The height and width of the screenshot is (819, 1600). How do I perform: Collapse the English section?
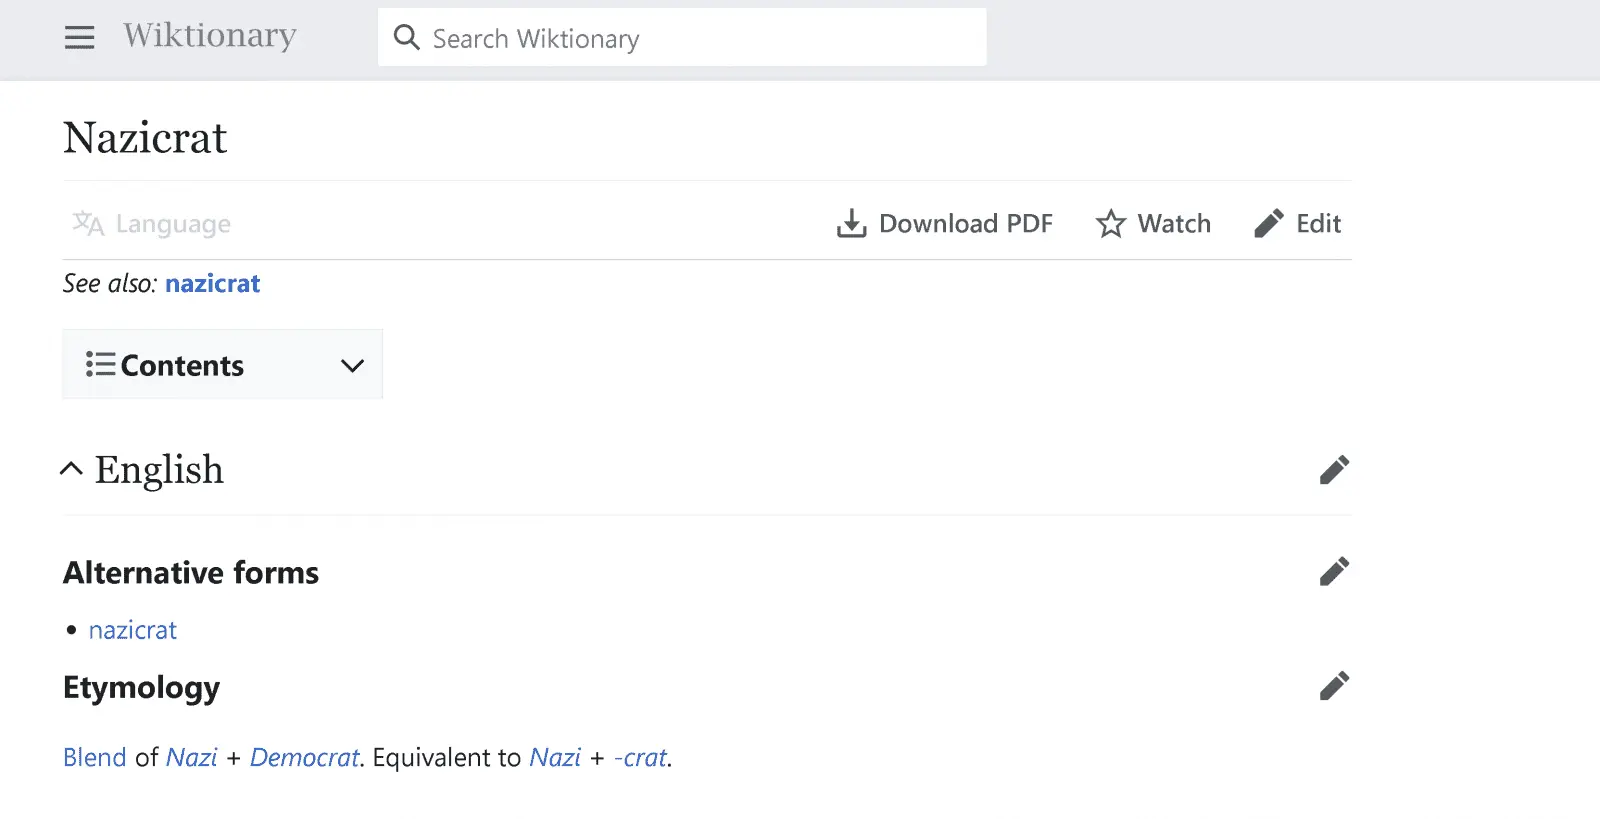tap(71, 469)
